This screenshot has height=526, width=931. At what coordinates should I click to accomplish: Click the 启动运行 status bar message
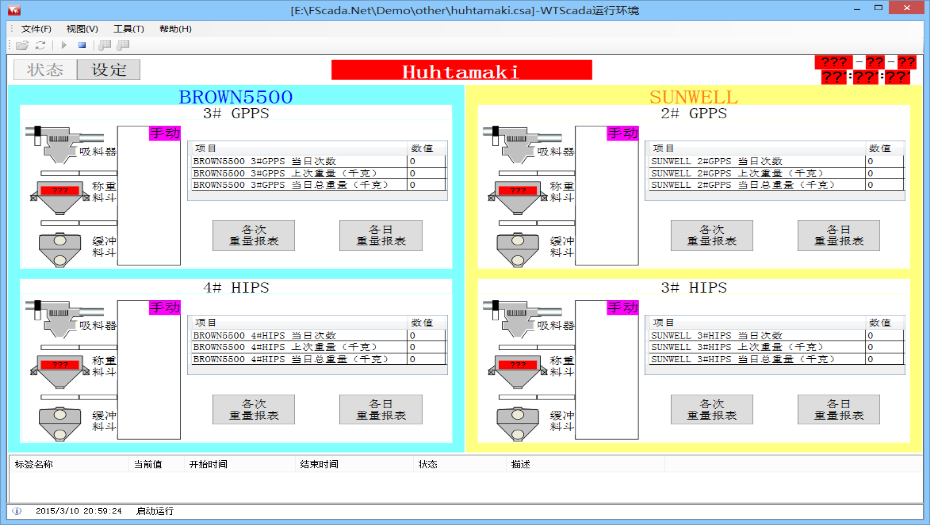coord(155,511)
